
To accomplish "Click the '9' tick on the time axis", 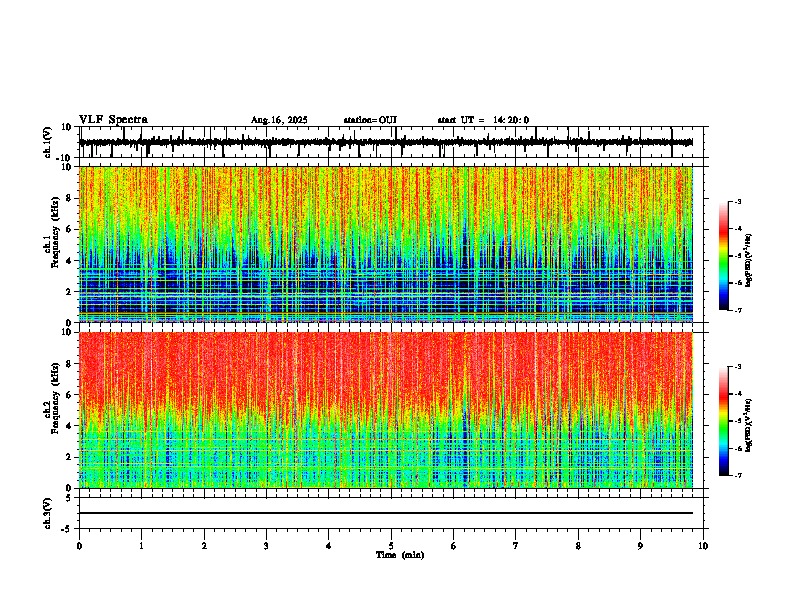I will (x=640, y=546).
